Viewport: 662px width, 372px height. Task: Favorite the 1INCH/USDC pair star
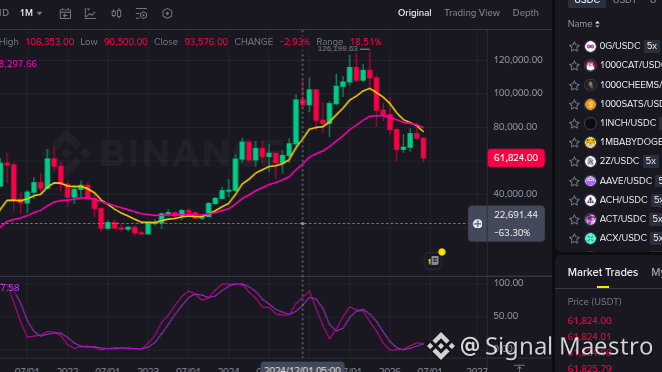tap(574, 123)
